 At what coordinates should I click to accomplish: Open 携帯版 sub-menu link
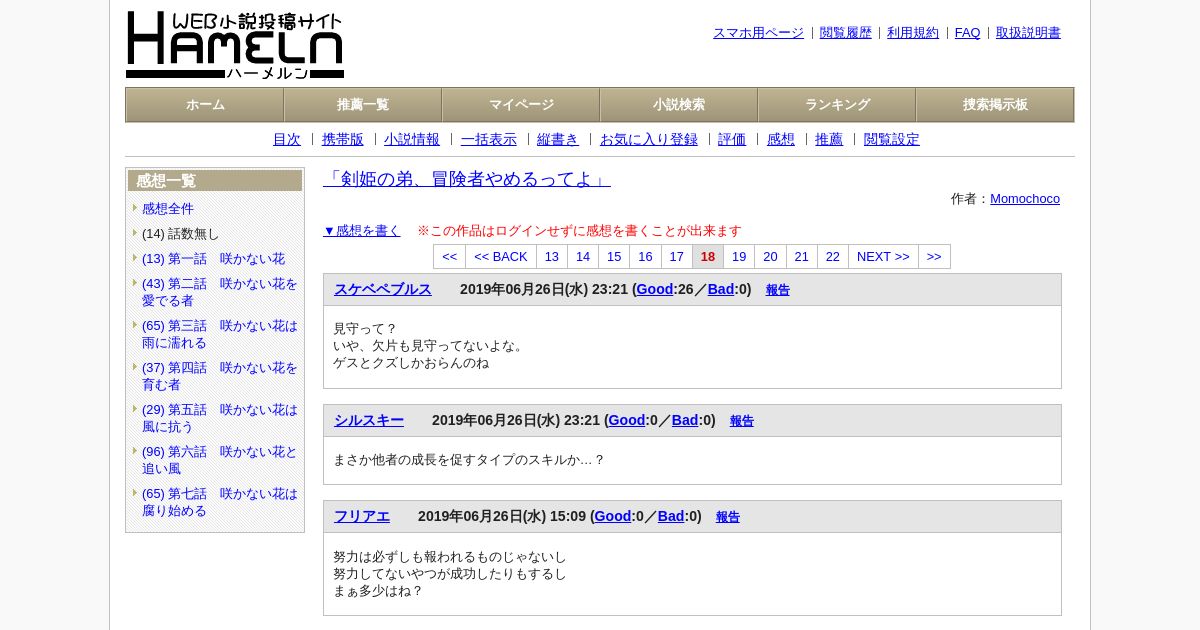point(343,139)
